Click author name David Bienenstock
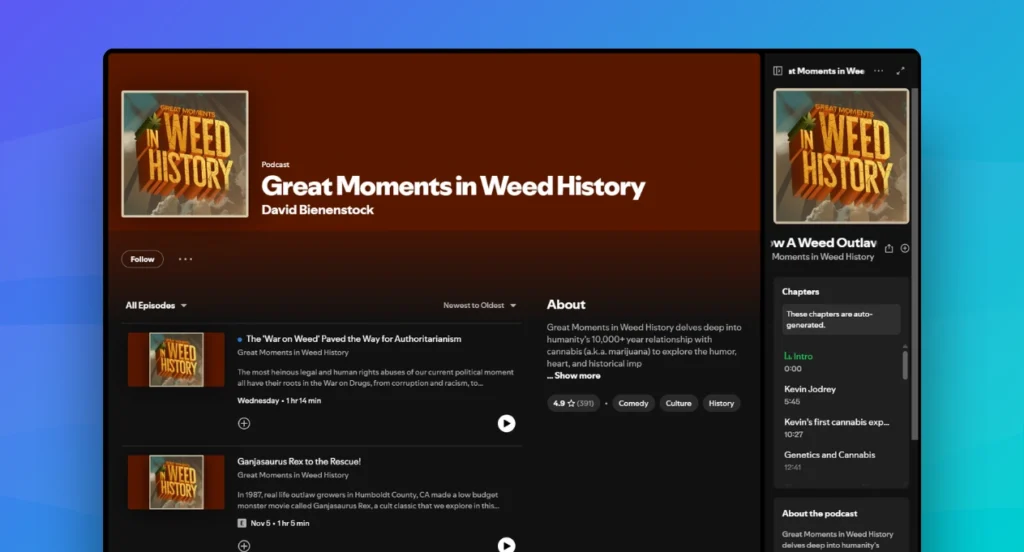Viewport: 1024px width, 552px height. 317,210
